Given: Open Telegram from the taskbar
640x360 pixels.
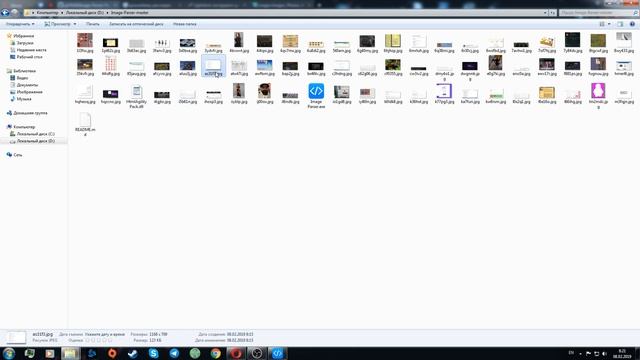Looking at the screenshot, I should 174,353.
